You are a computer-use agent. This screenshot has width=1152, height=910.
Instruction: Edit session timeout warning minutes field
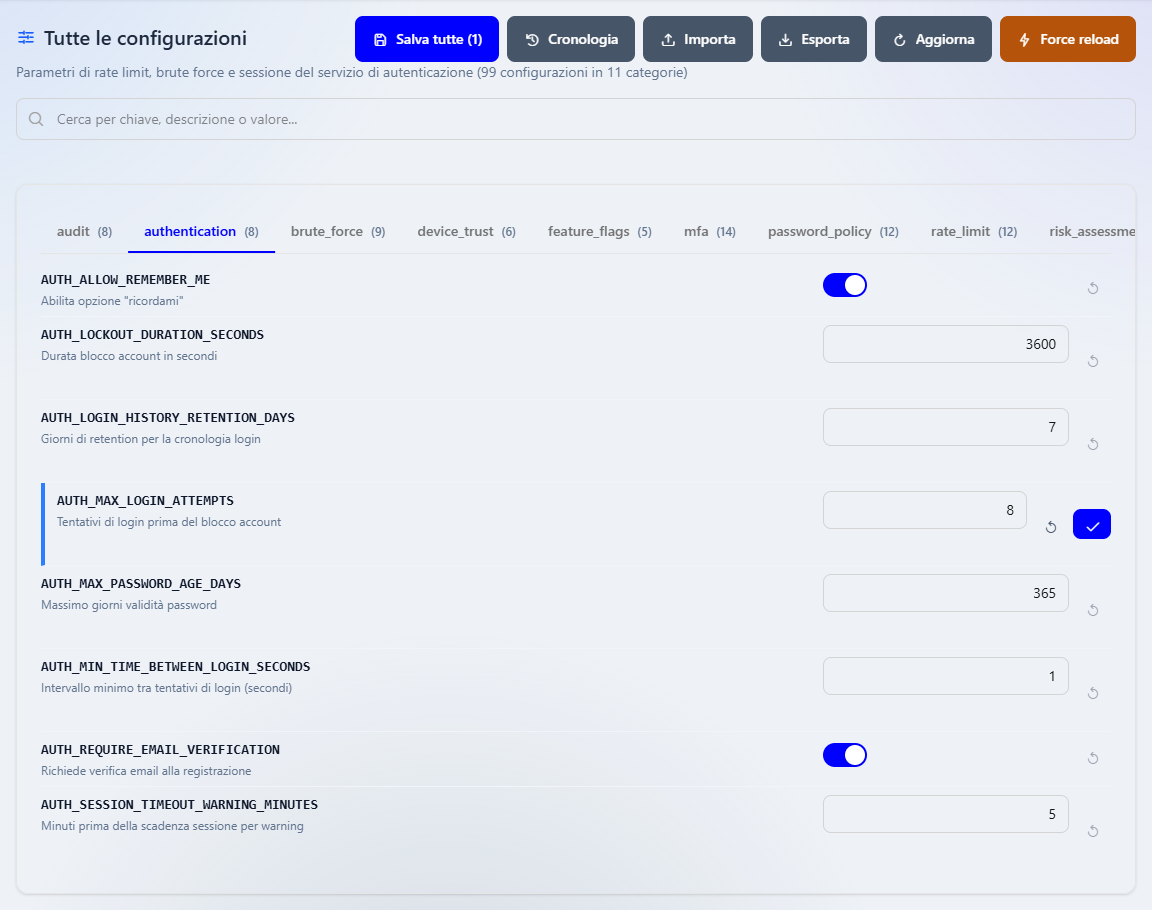[946, 814]
